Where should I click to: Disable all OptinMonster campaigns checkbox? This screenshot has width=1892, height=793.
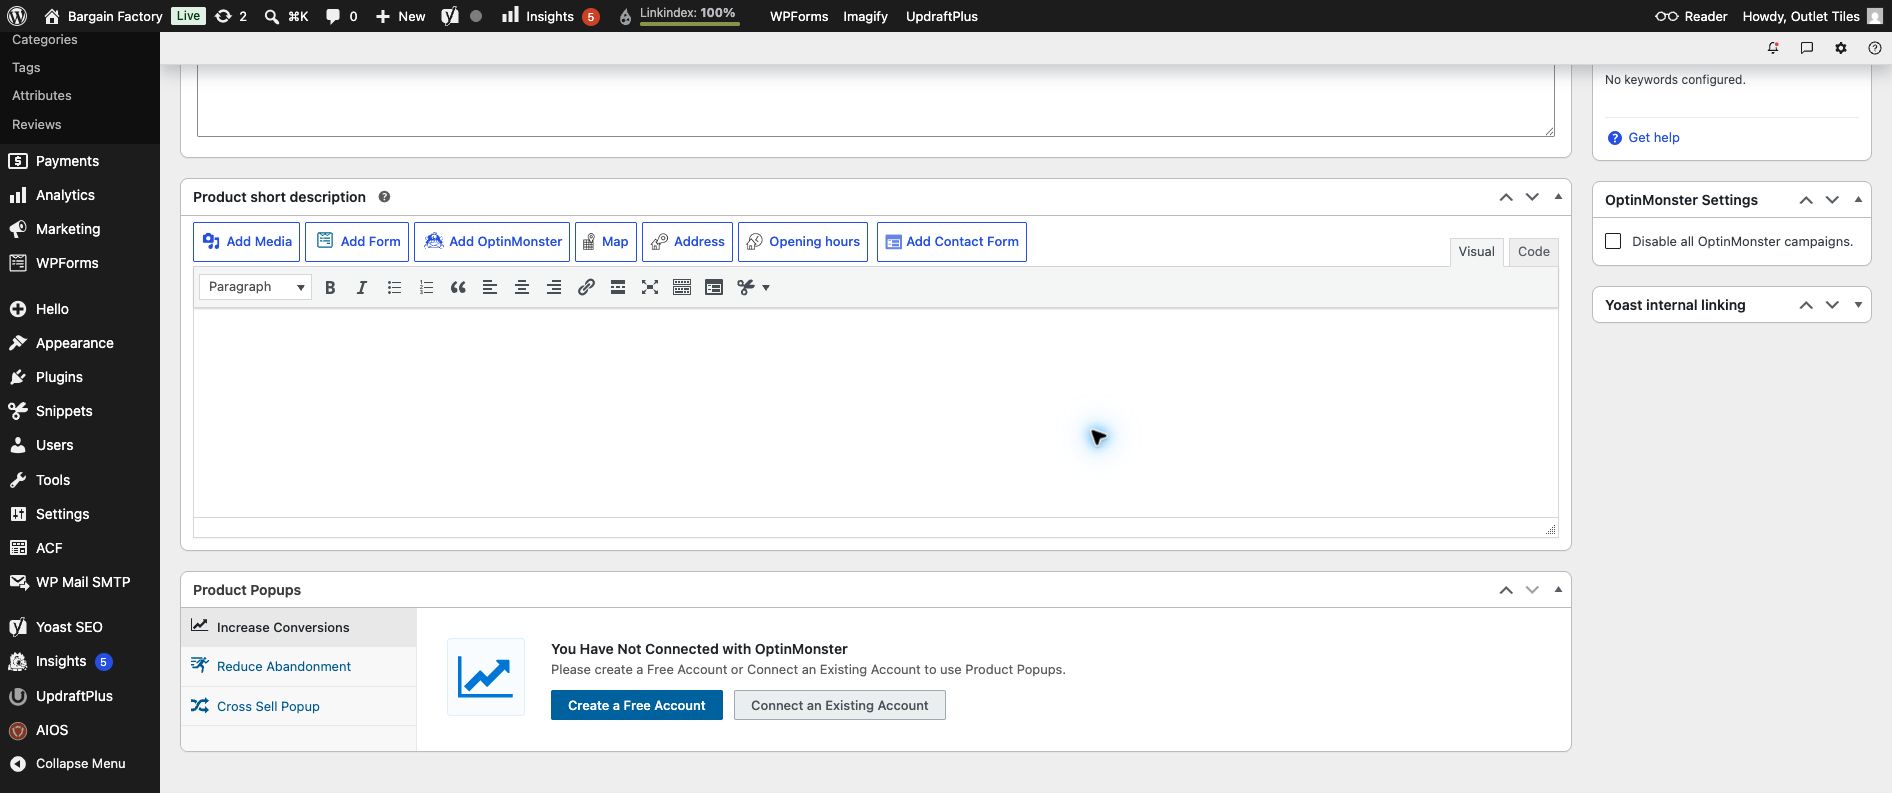click(x=1613, y=241)
